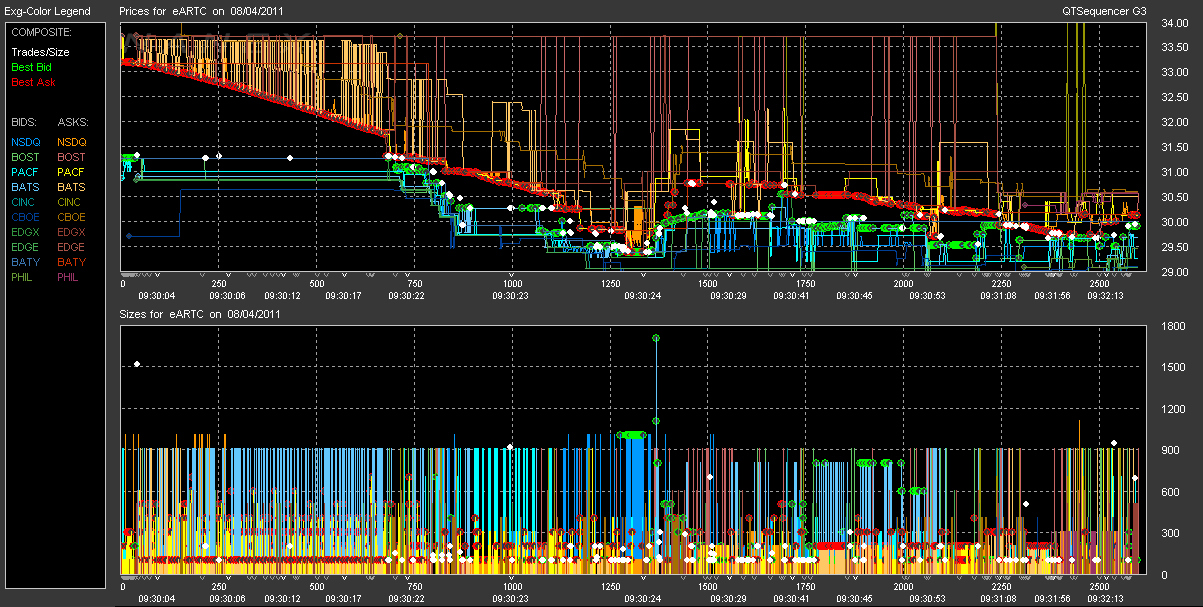Select 09:30:53 under the Sizes chart

(929, 599)
